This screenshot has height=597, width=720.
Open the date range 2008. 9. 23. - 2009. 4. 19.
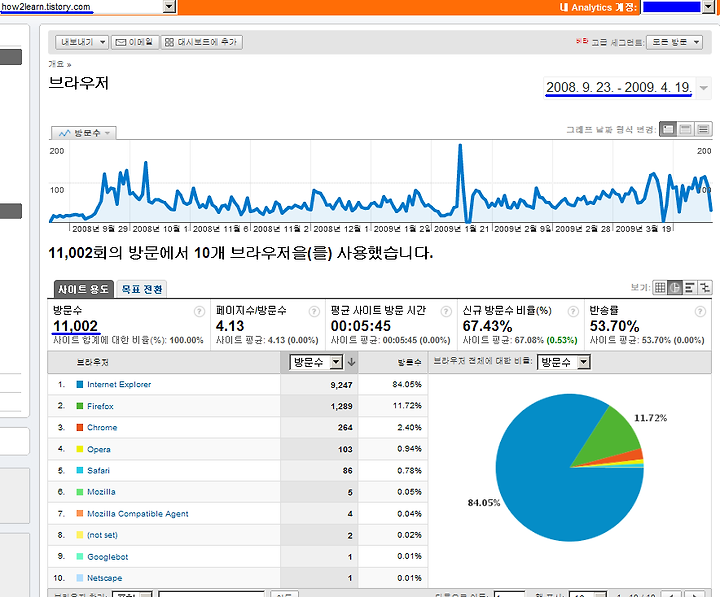[619, 87]
